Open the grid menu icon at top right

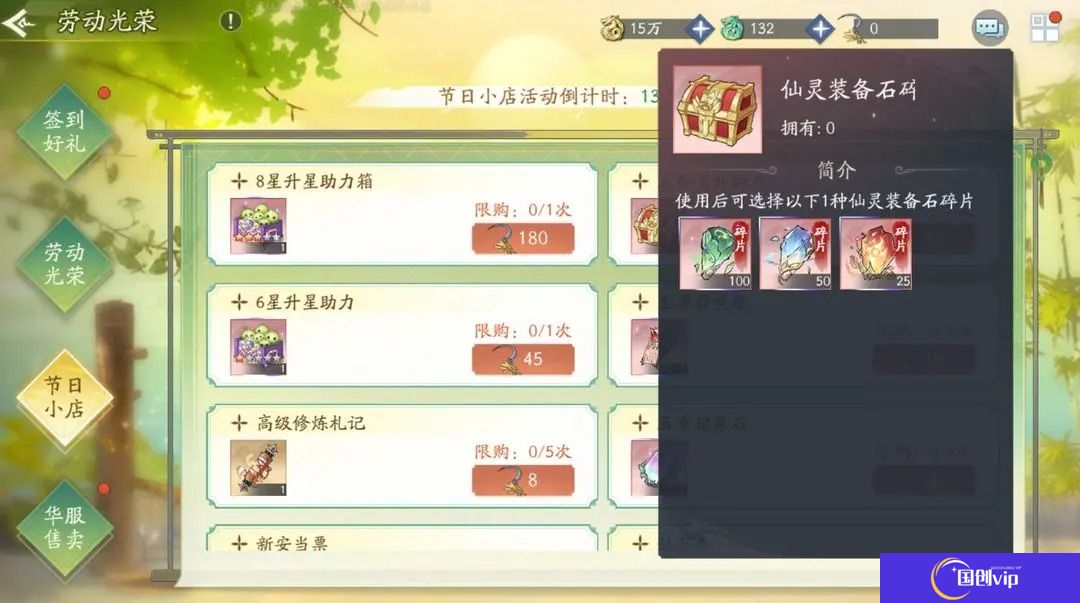coord(1044,28)
